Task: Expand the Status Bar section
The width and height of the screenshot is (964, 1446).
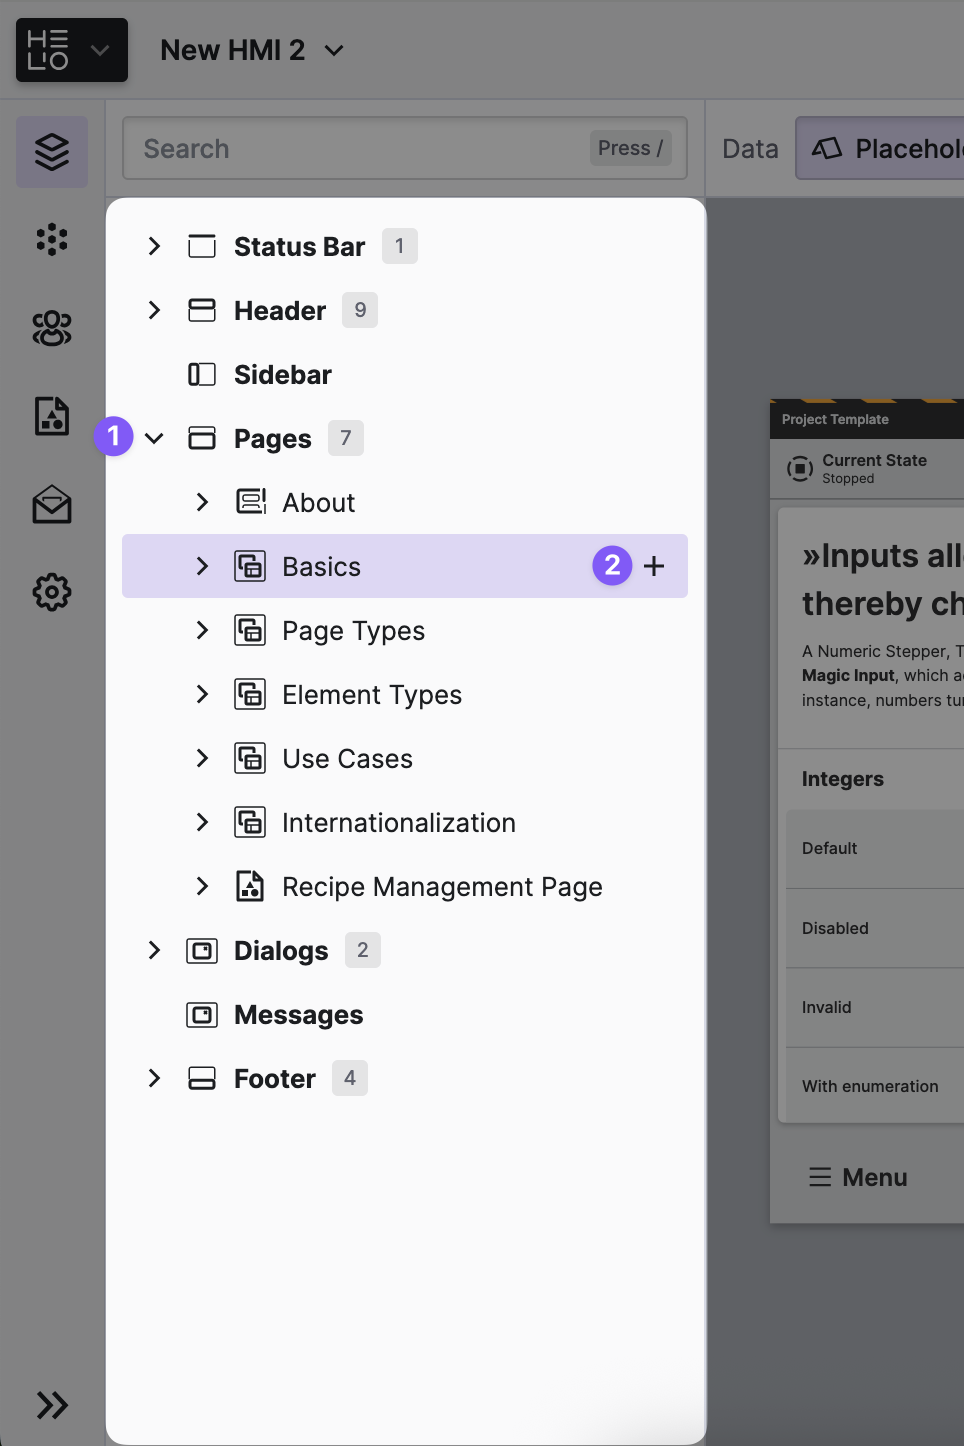Action: [x=154, y=246]
